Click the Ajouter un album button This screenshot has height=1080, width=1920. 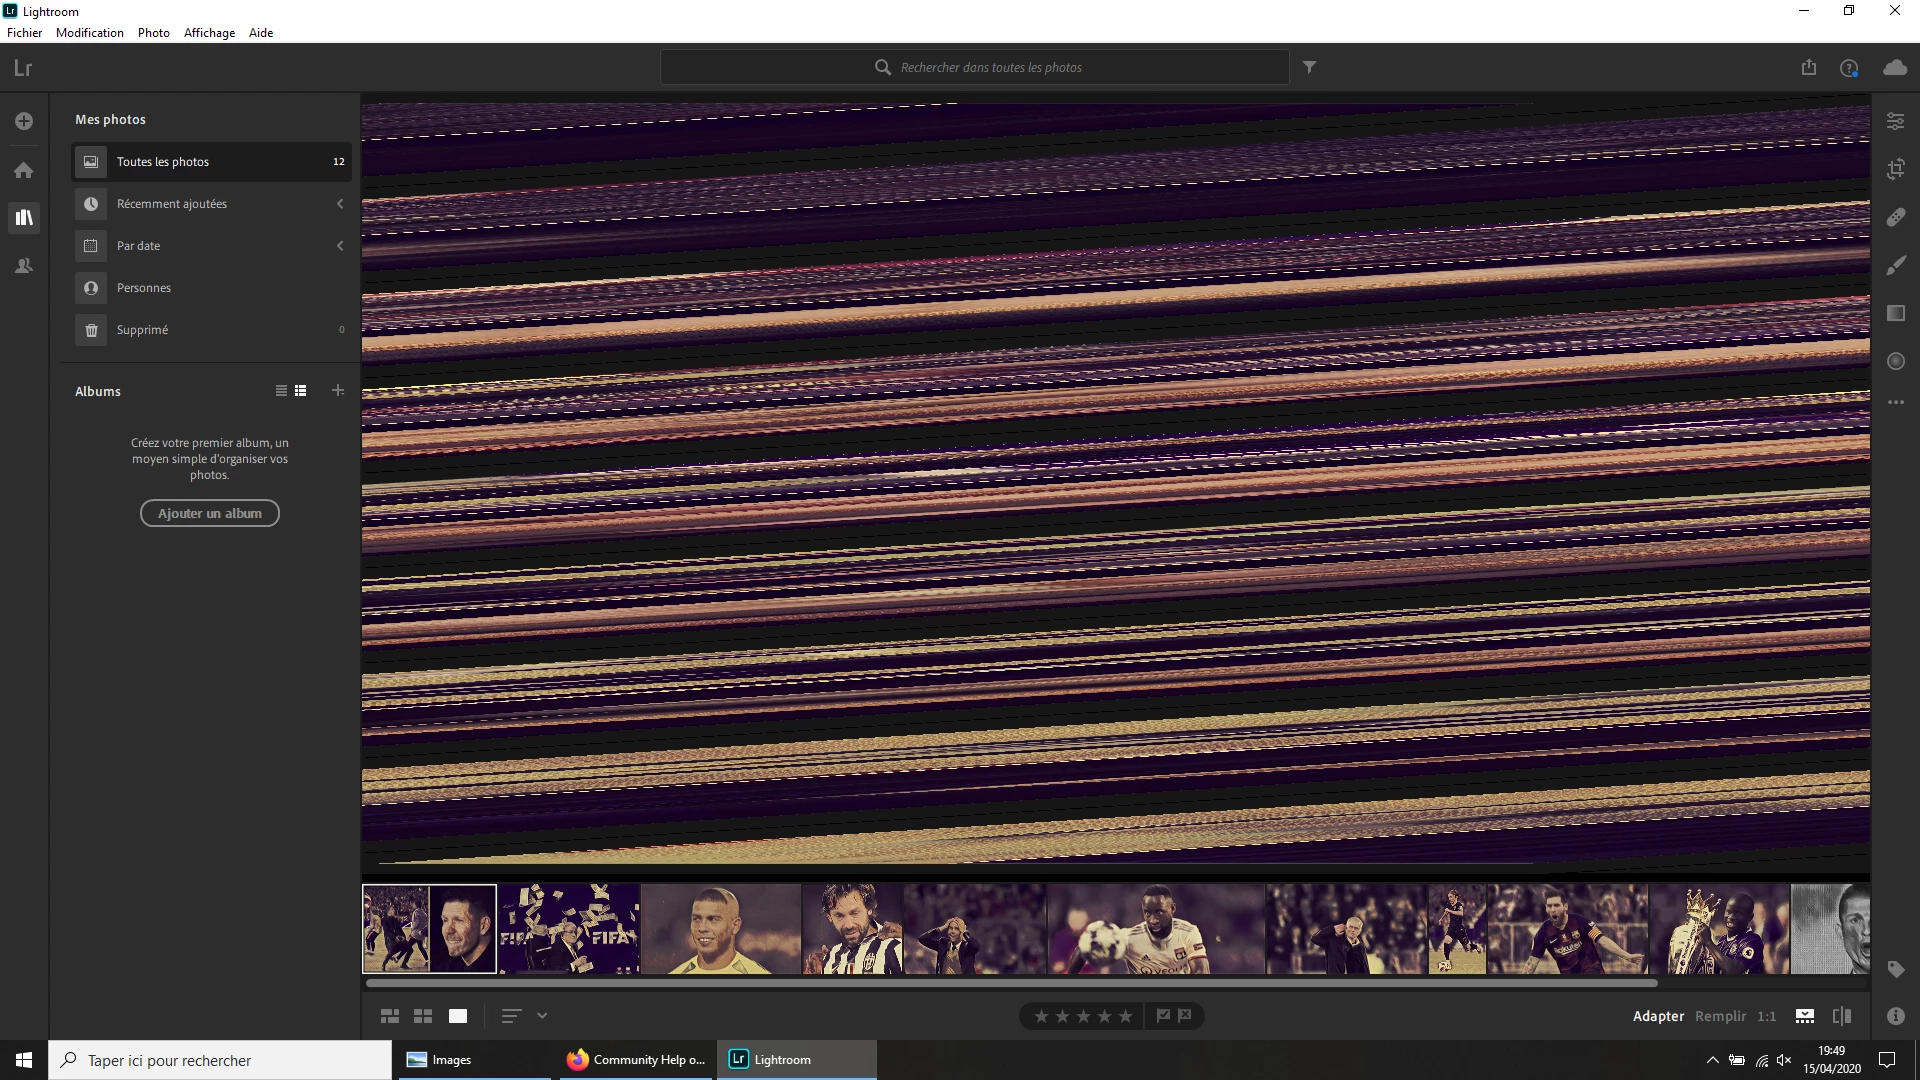[209, 513]
